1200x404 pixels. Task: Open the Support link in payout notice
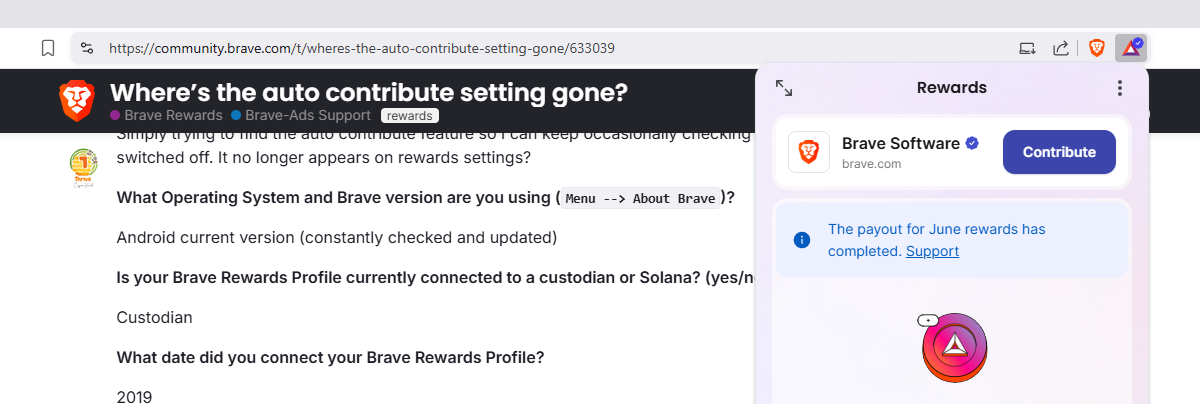pyautogui.click(x=932, y=251)
